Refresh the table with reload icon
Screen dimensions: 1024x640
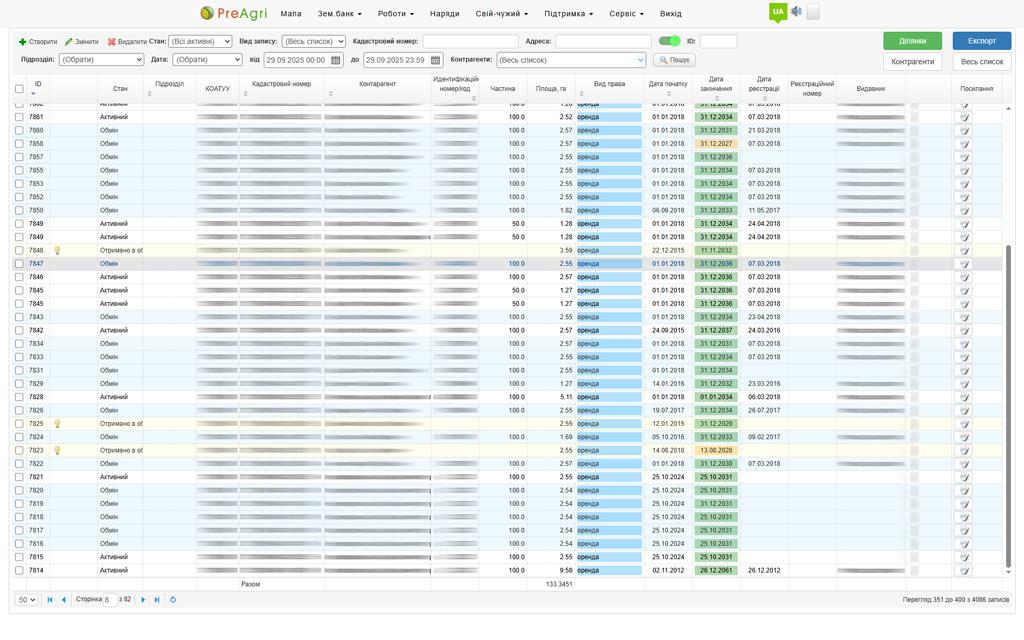(173, 599)
